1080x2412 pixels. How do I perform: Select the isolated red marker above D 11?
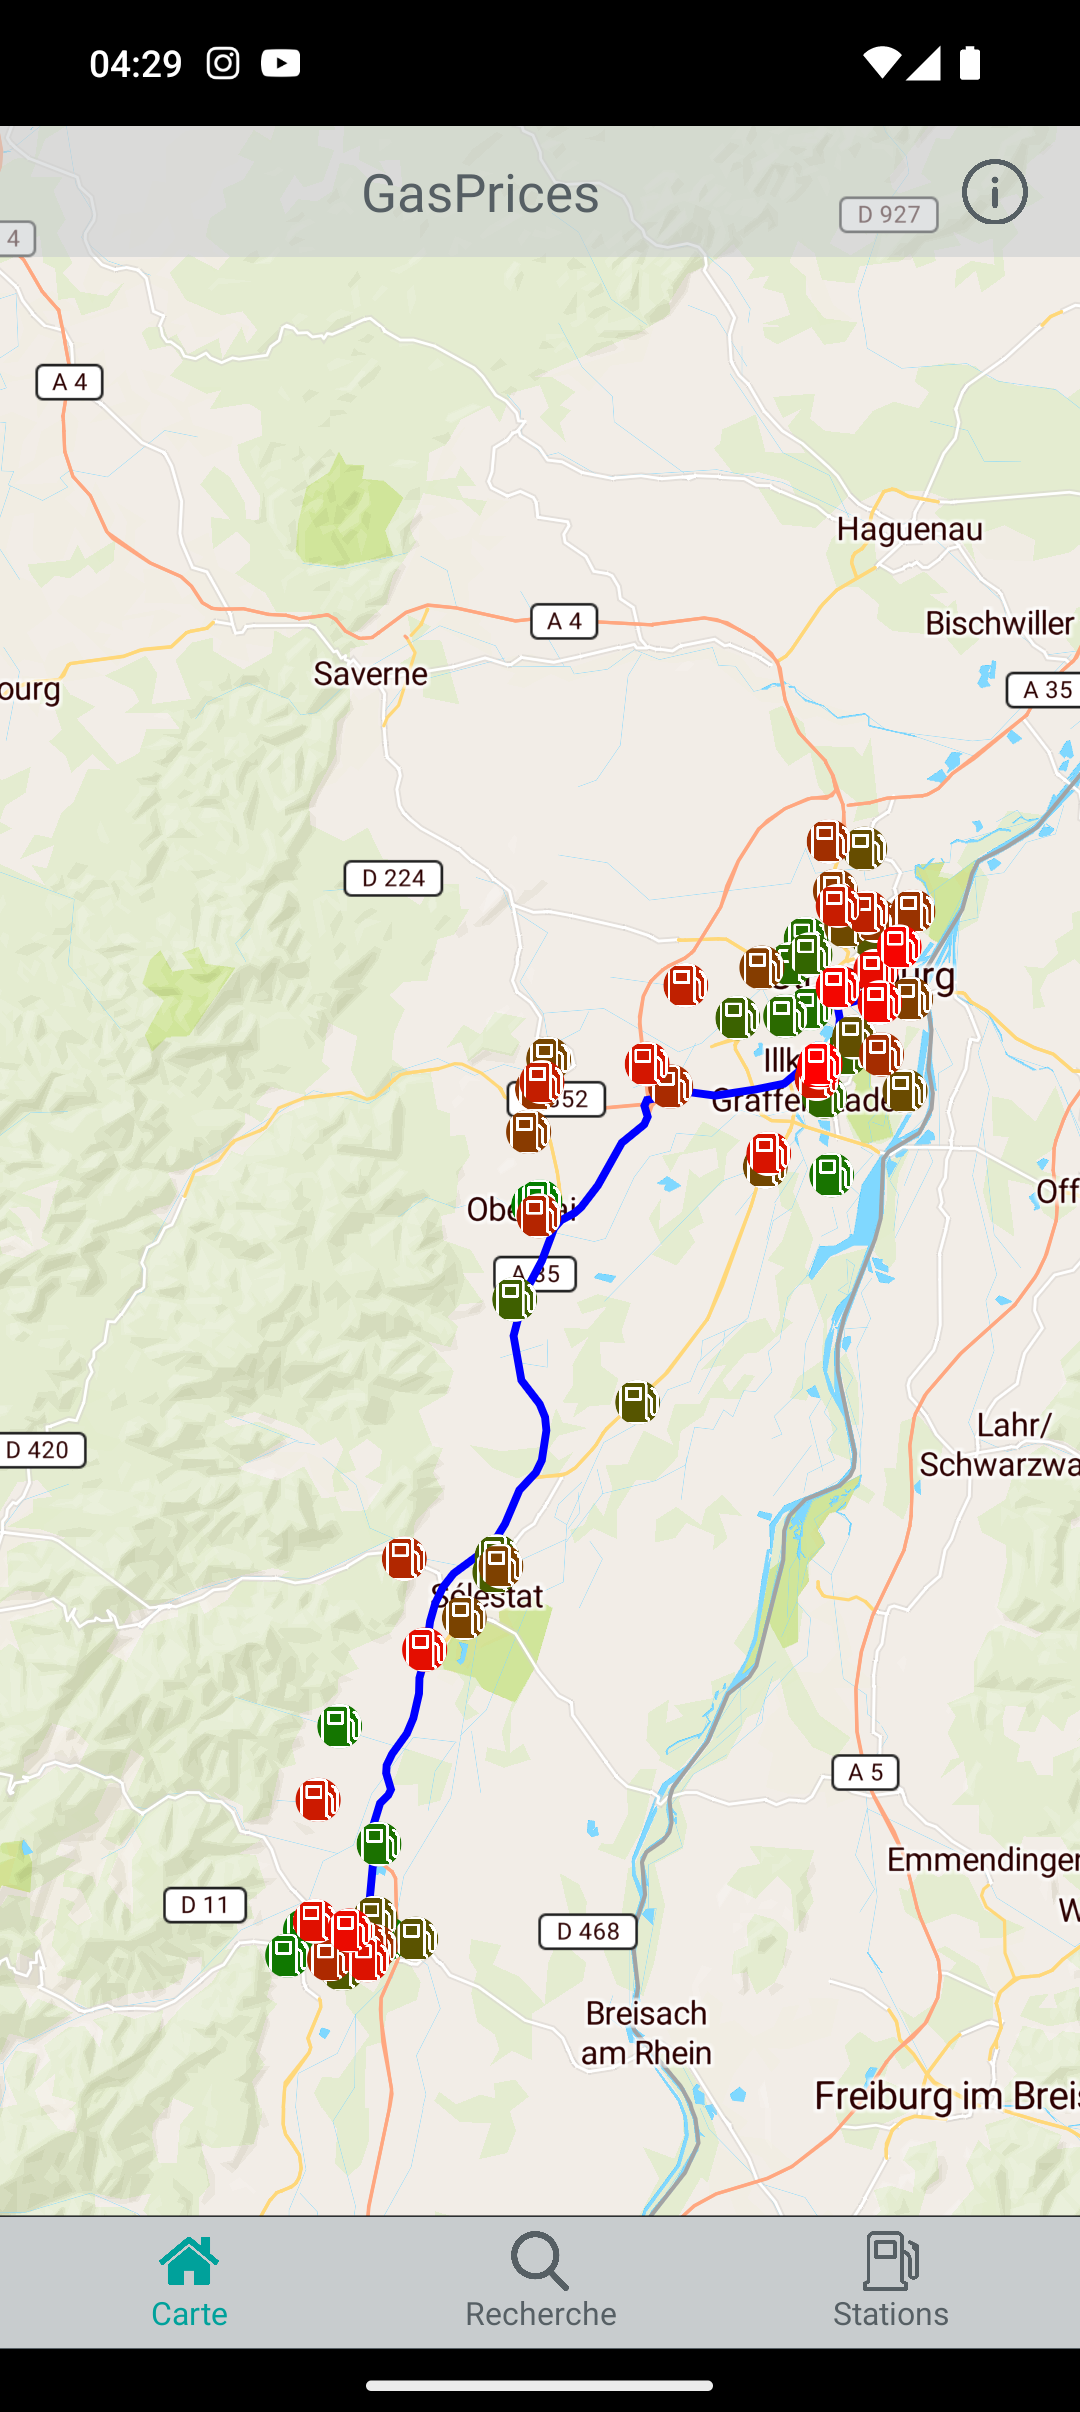(318, 1800)
